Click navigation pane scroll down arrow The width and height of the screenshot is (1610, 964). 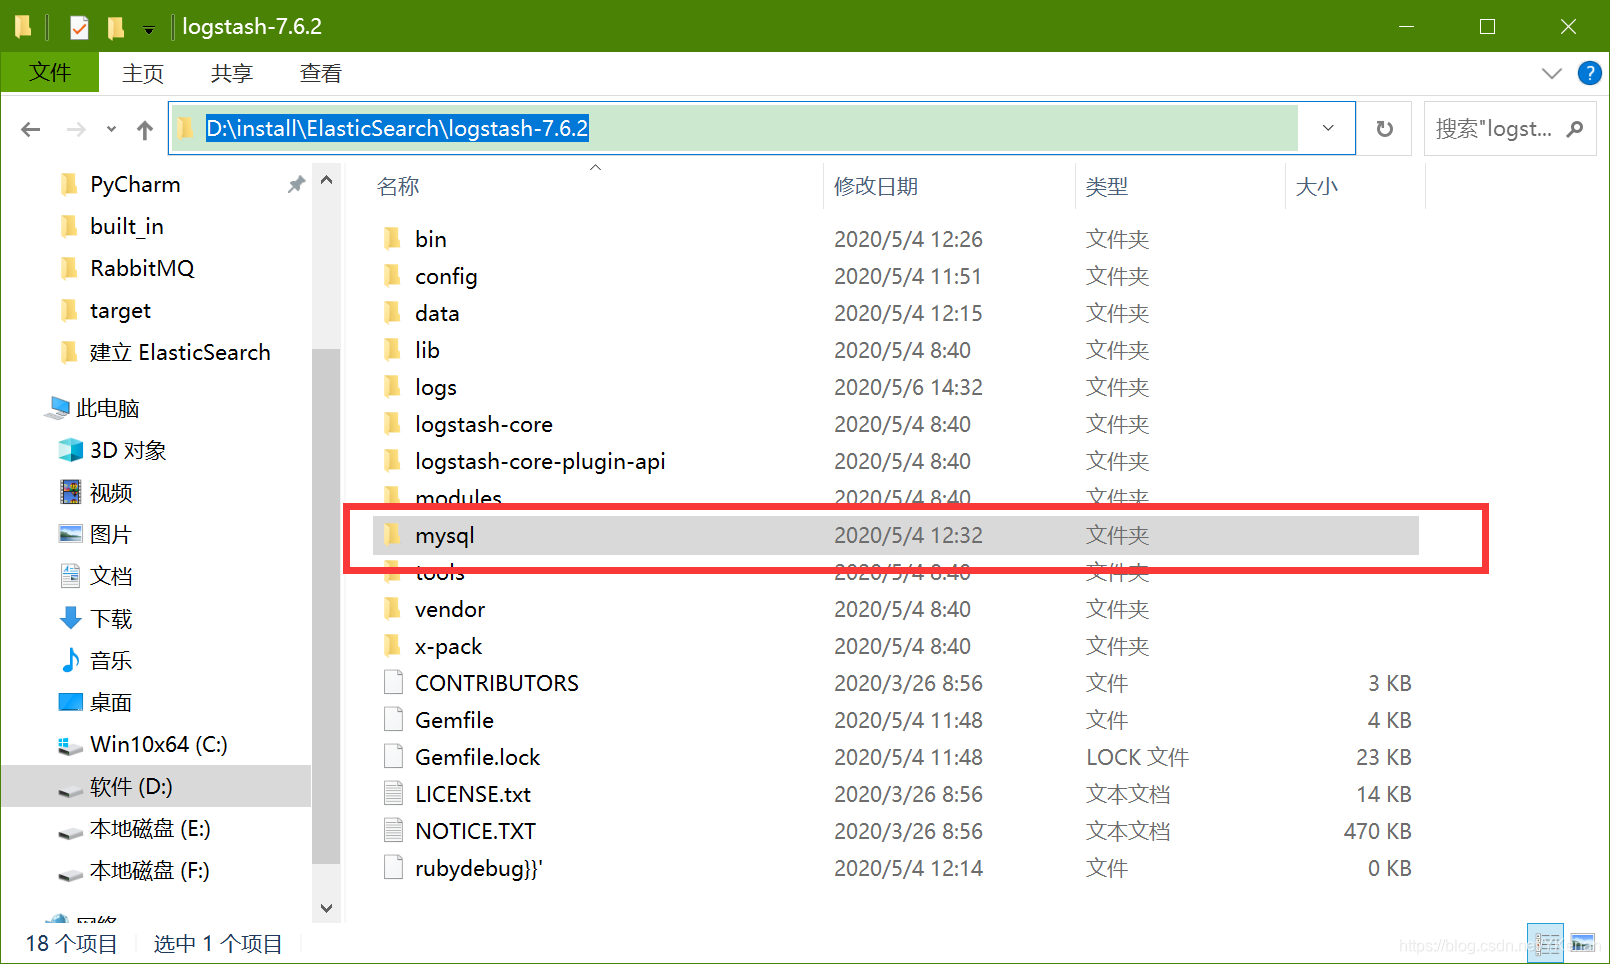coord(326,907)
